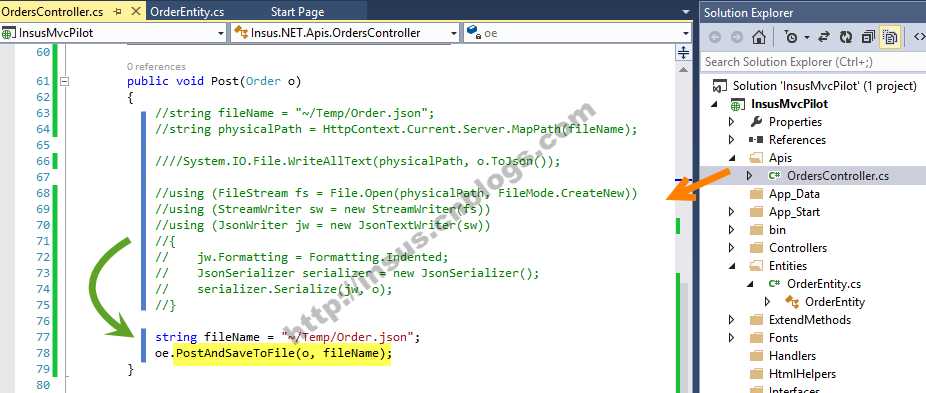Select OrdersController.cs in Solution Explorer

point(837,176)
